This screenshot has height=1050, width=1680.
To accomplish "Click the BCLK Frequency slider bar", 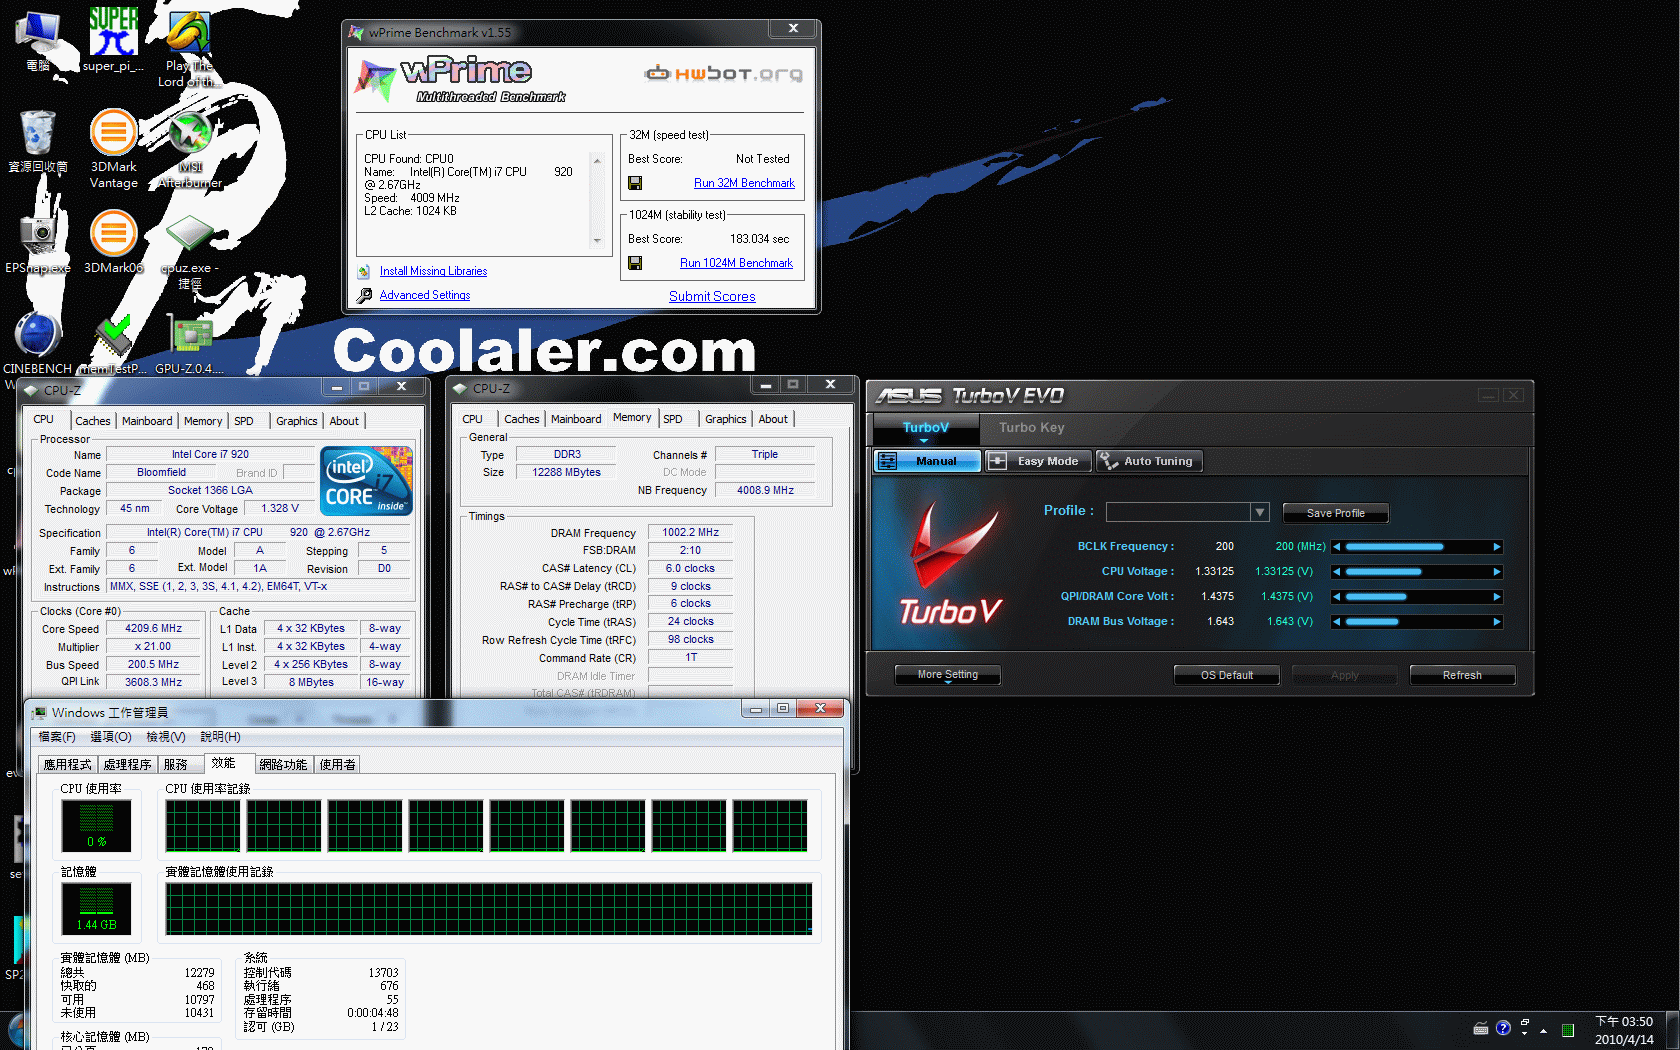I will (1416, 547).
